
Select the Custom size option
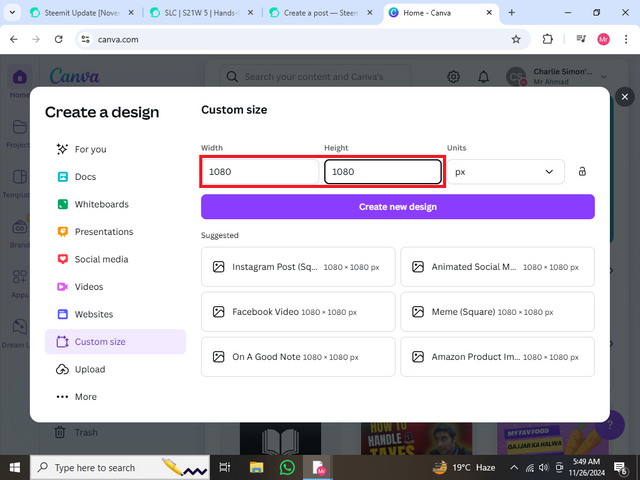pos(116,342)
